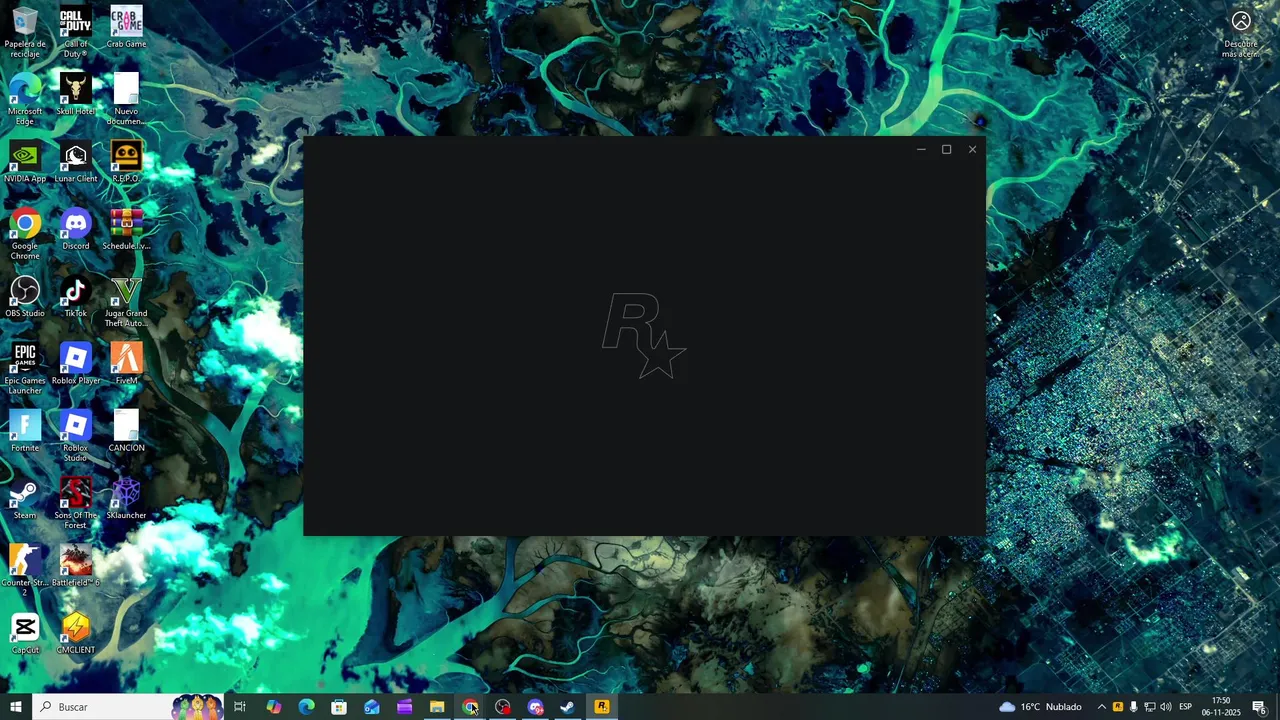Select the Battlefield 6 desktop shortcut

point(76,566)
